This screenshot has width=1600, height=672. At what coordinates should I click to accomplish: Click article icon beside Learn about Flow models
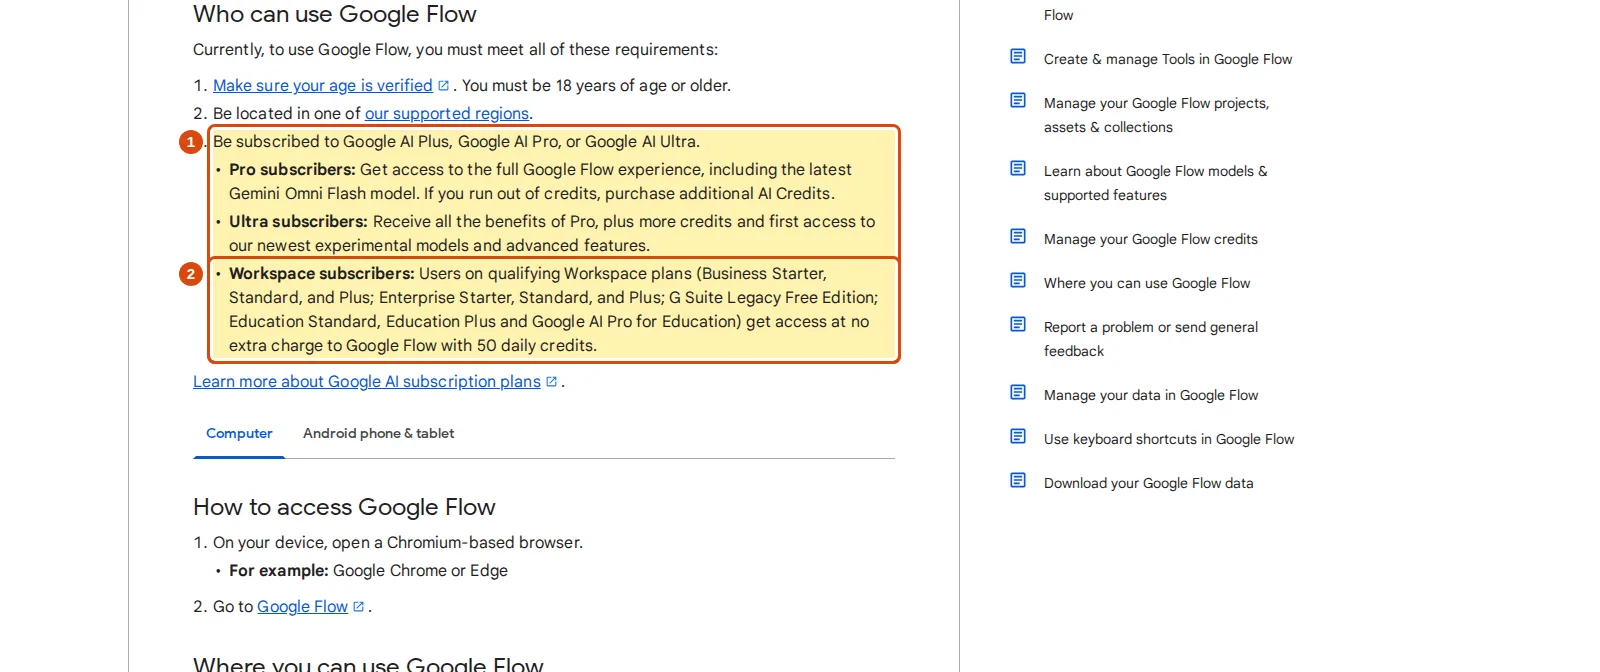1018,168
